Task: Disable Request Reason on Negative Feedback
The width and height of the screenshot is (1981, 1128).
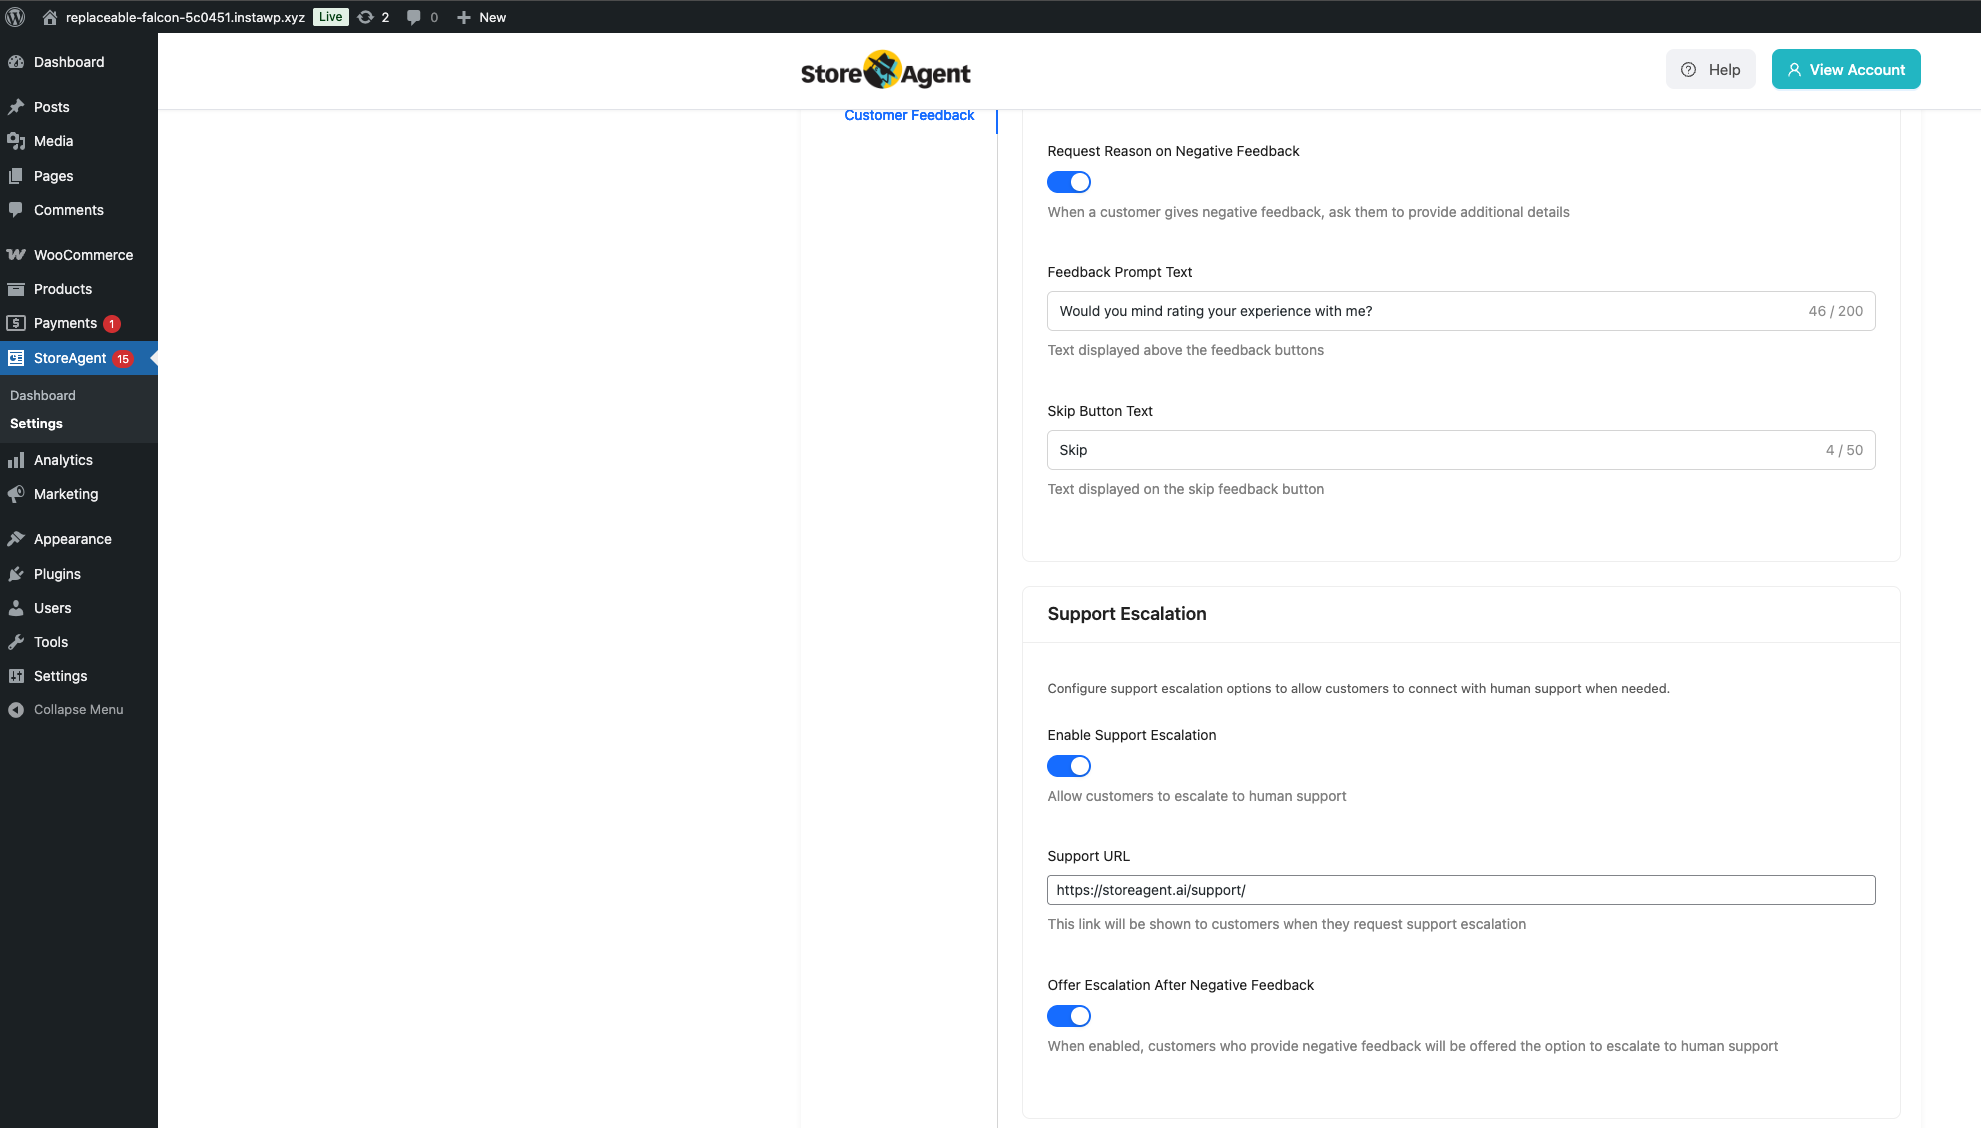Action: [x=1068, y=182]
